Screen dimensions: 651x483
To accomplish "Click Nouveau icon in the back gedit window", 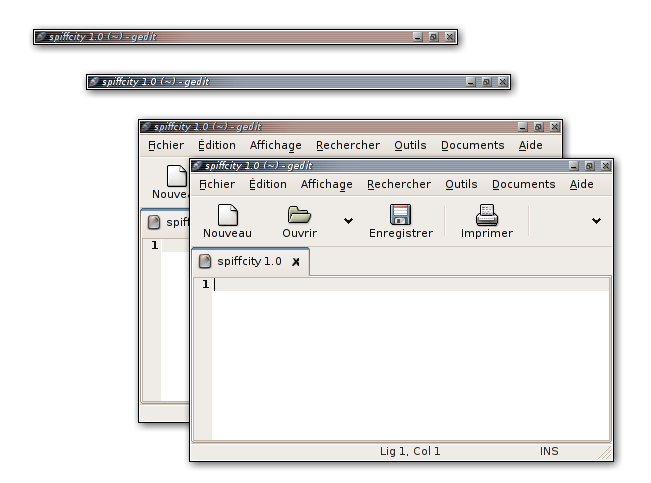I will tap(176, 176).
